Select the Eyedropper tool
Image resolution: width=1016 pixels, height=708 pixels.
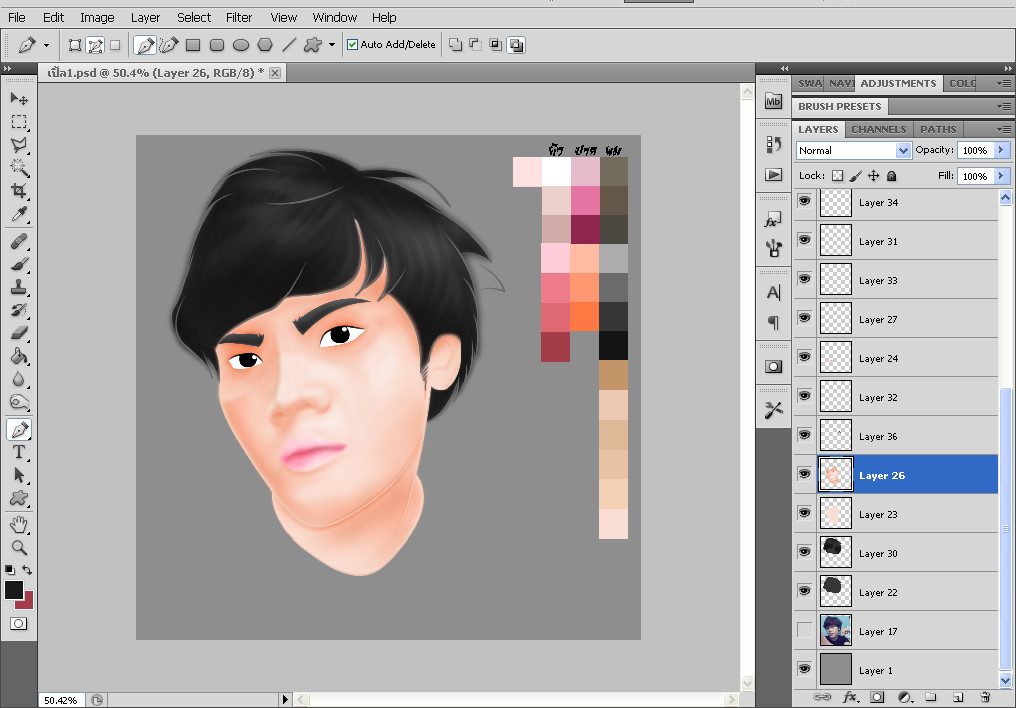click(19, 215)
